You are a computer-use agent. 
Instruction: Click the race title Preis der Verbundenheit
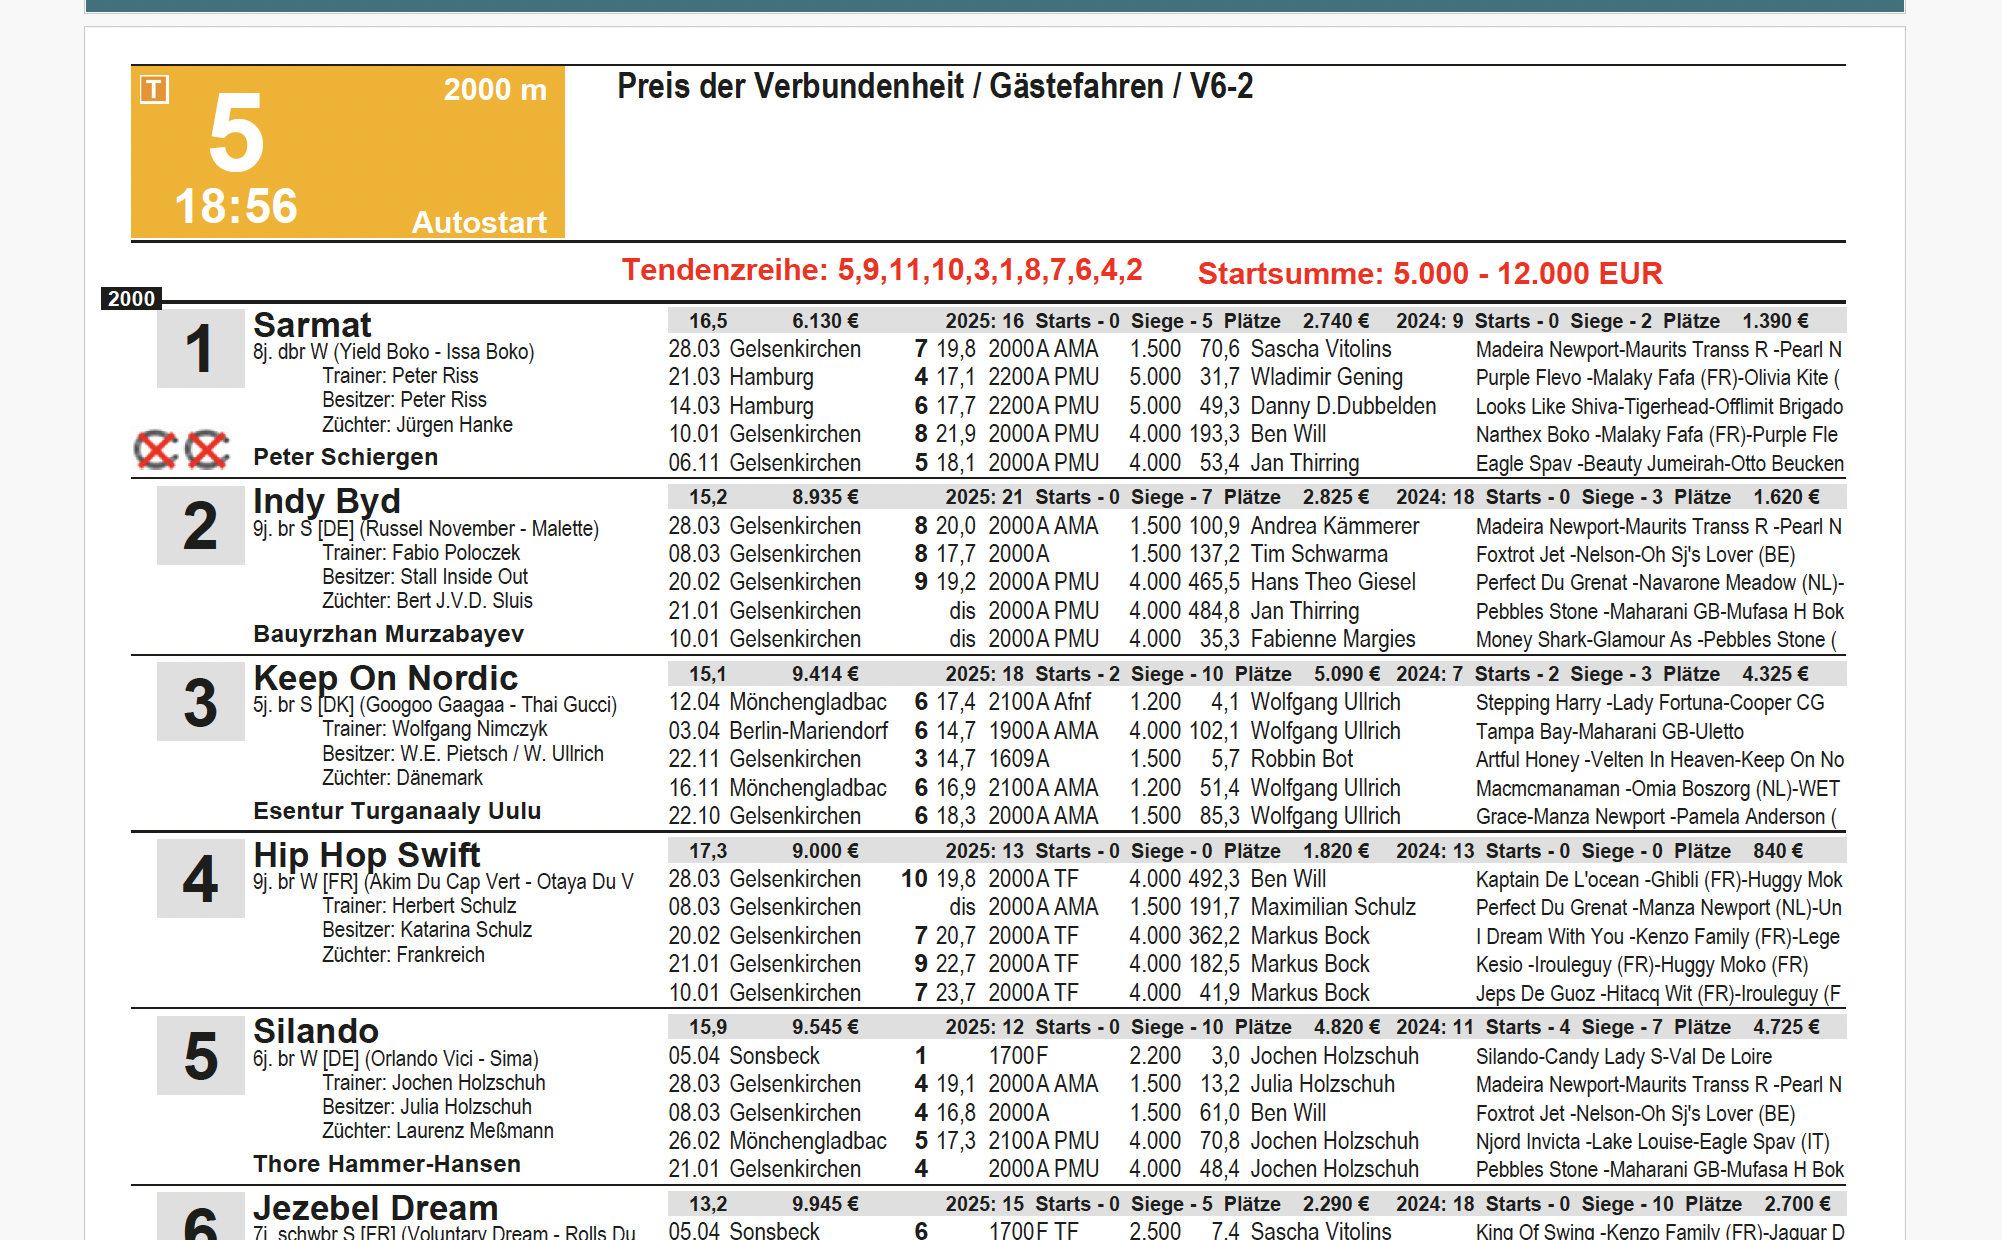(x=934, y=86)
